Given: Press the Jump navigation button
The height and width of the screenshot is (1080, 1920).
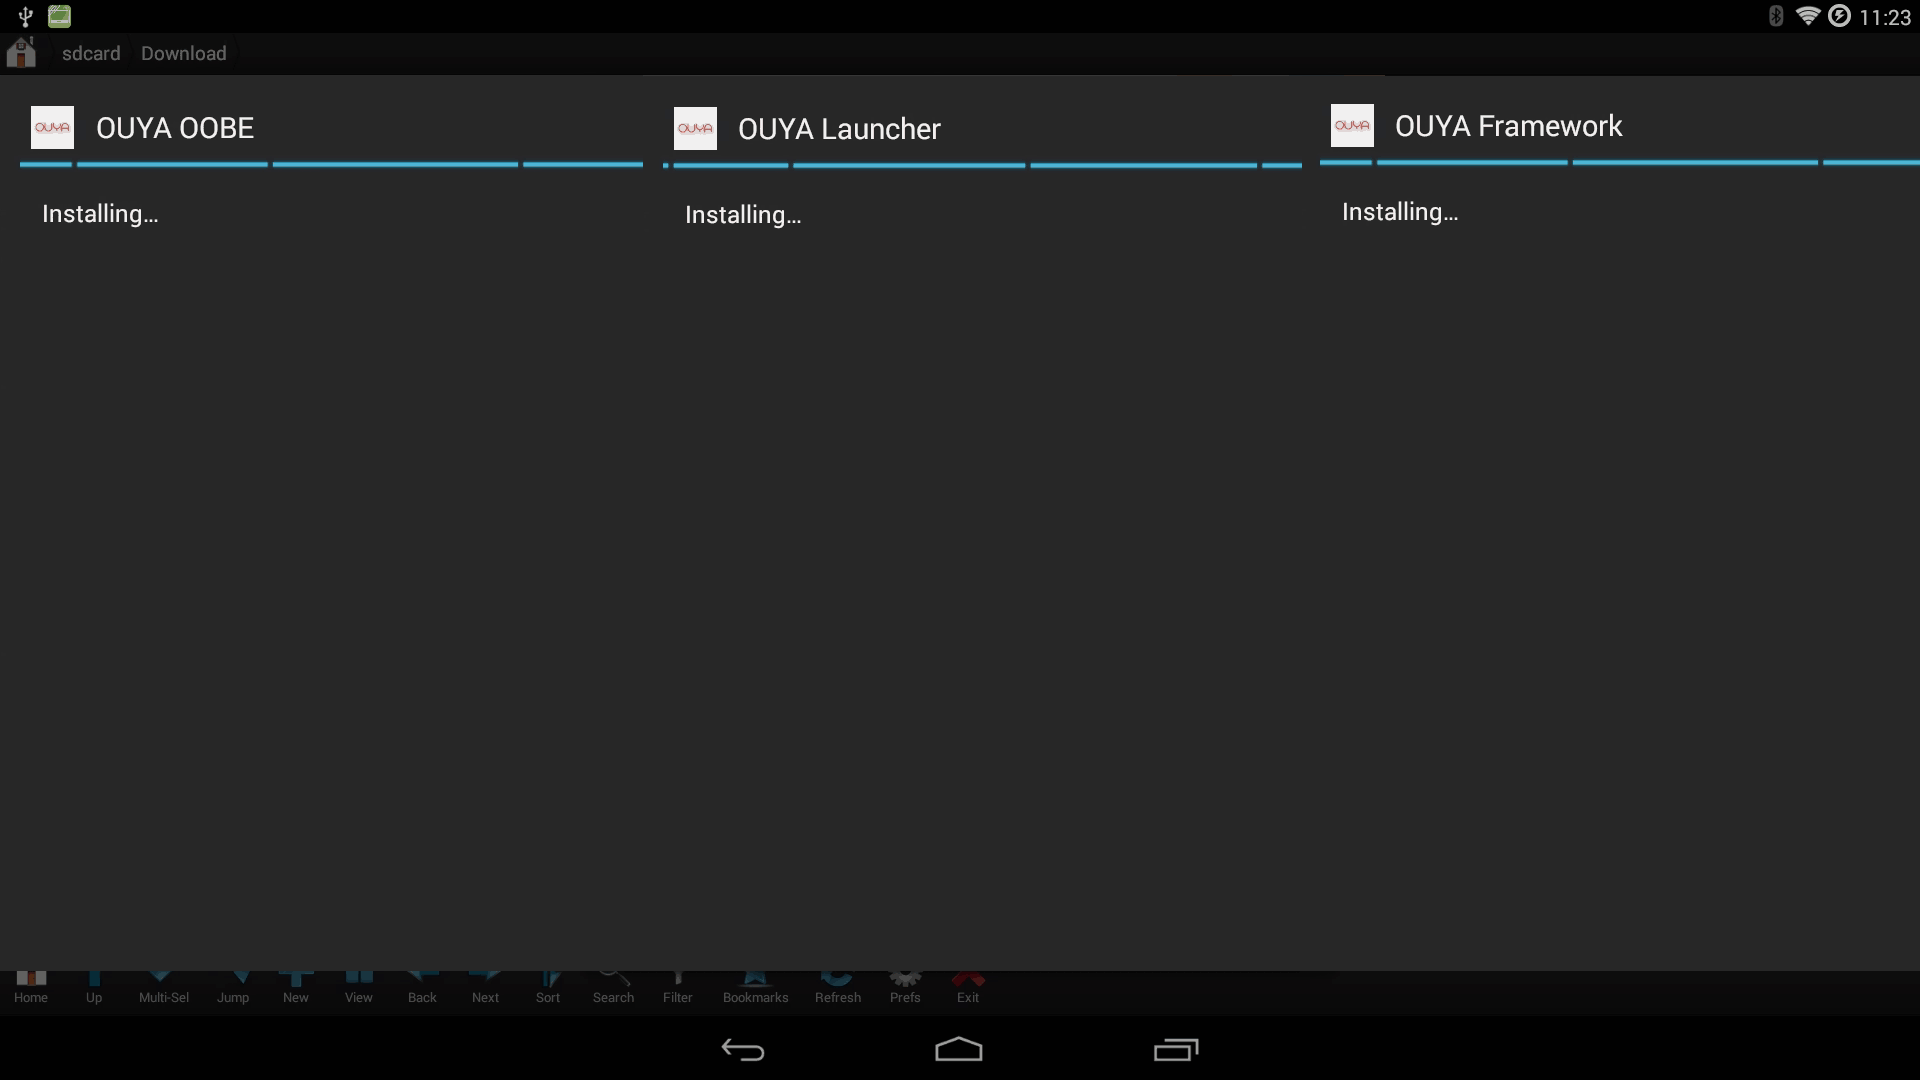Looking at the screenshot, I should point(232,984).
